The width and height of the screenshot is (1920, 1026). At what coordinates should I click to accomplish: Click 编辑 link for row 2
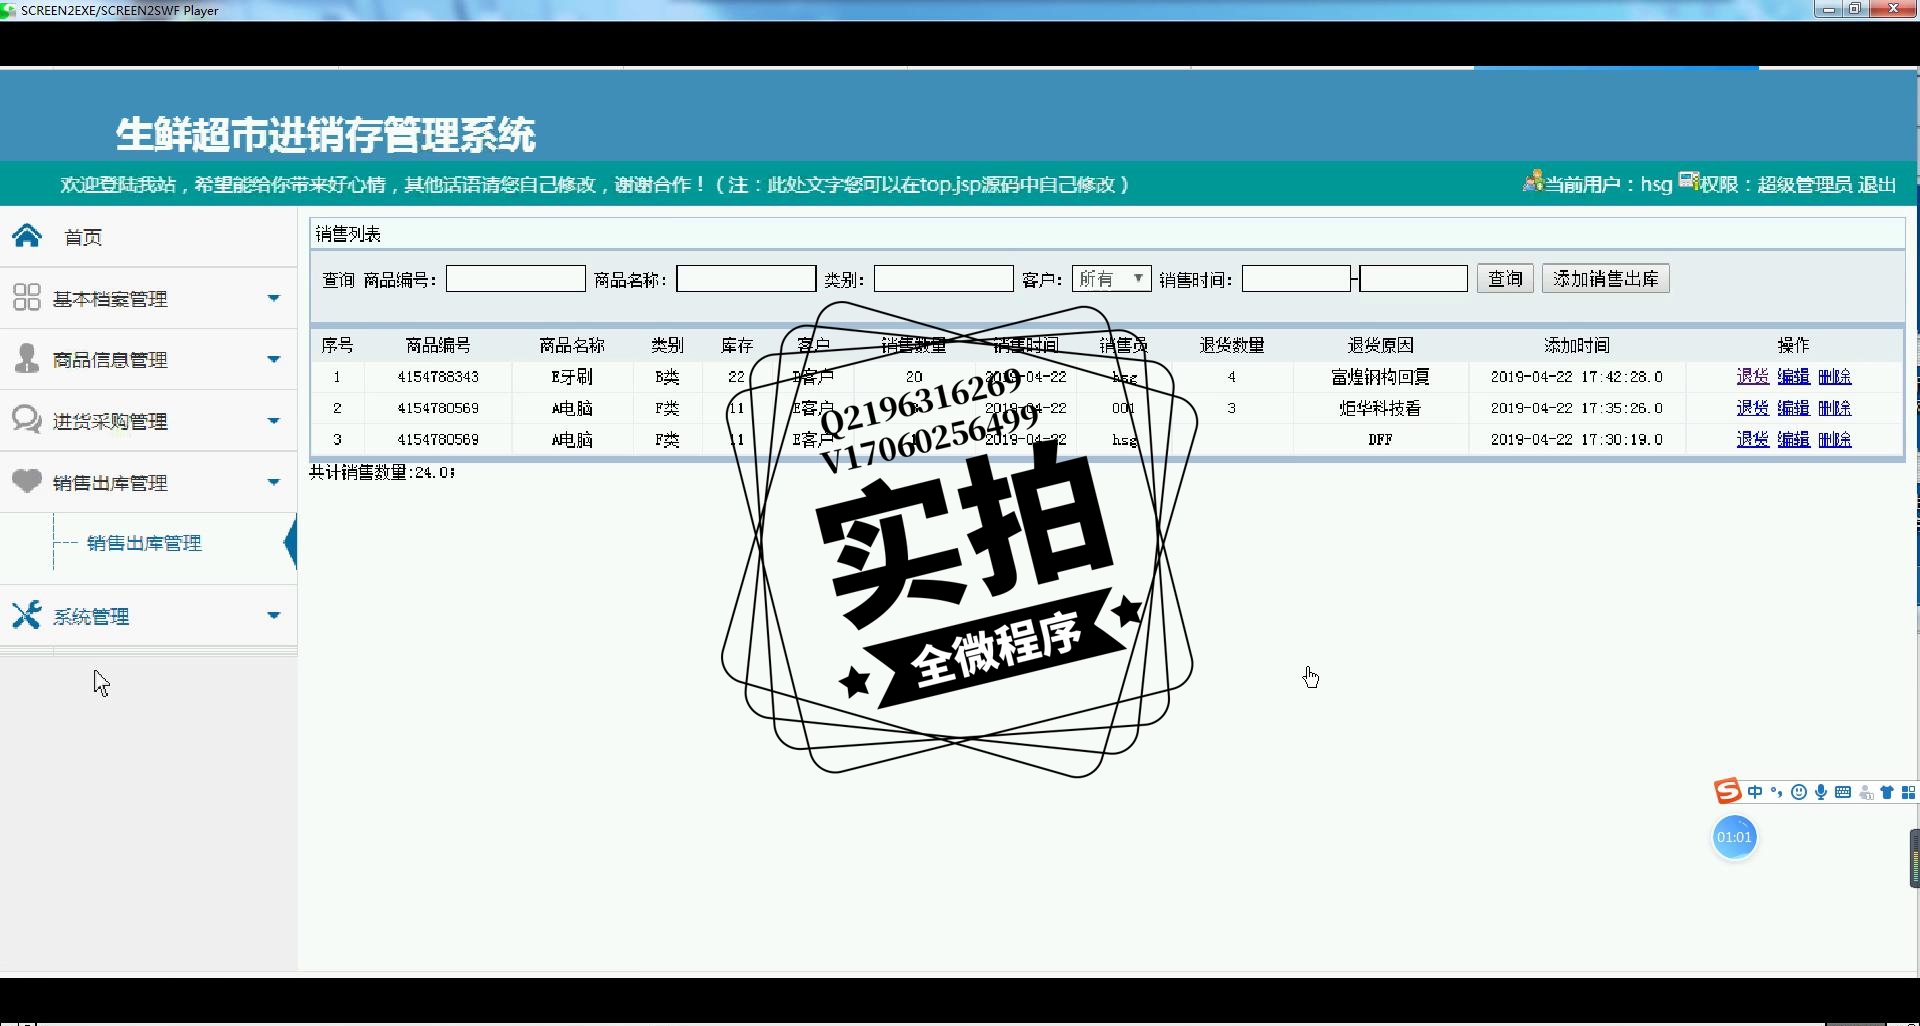tap(1794, 408)
